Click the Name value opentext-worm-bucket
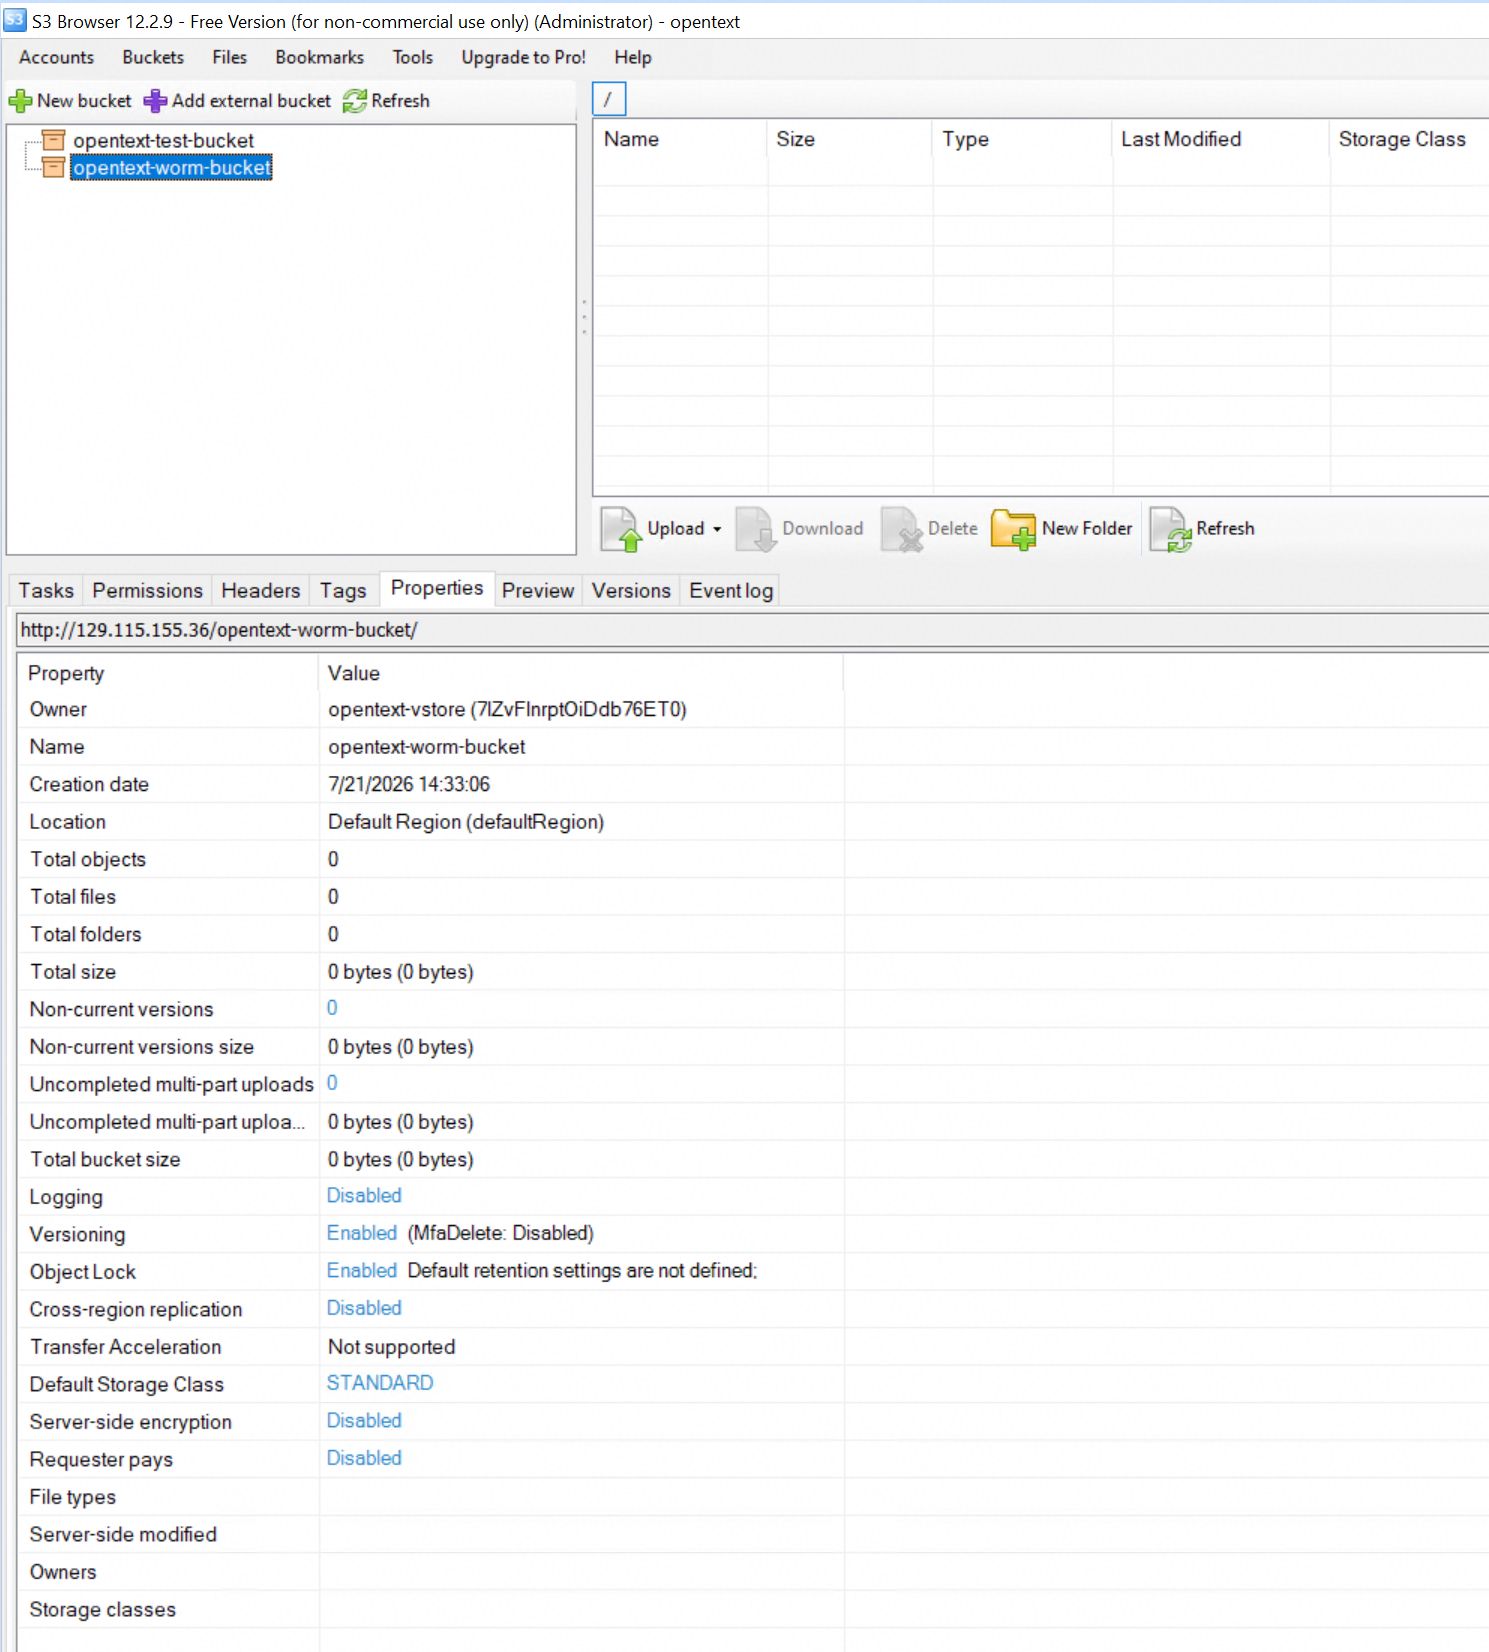 [x=427, y=747]
